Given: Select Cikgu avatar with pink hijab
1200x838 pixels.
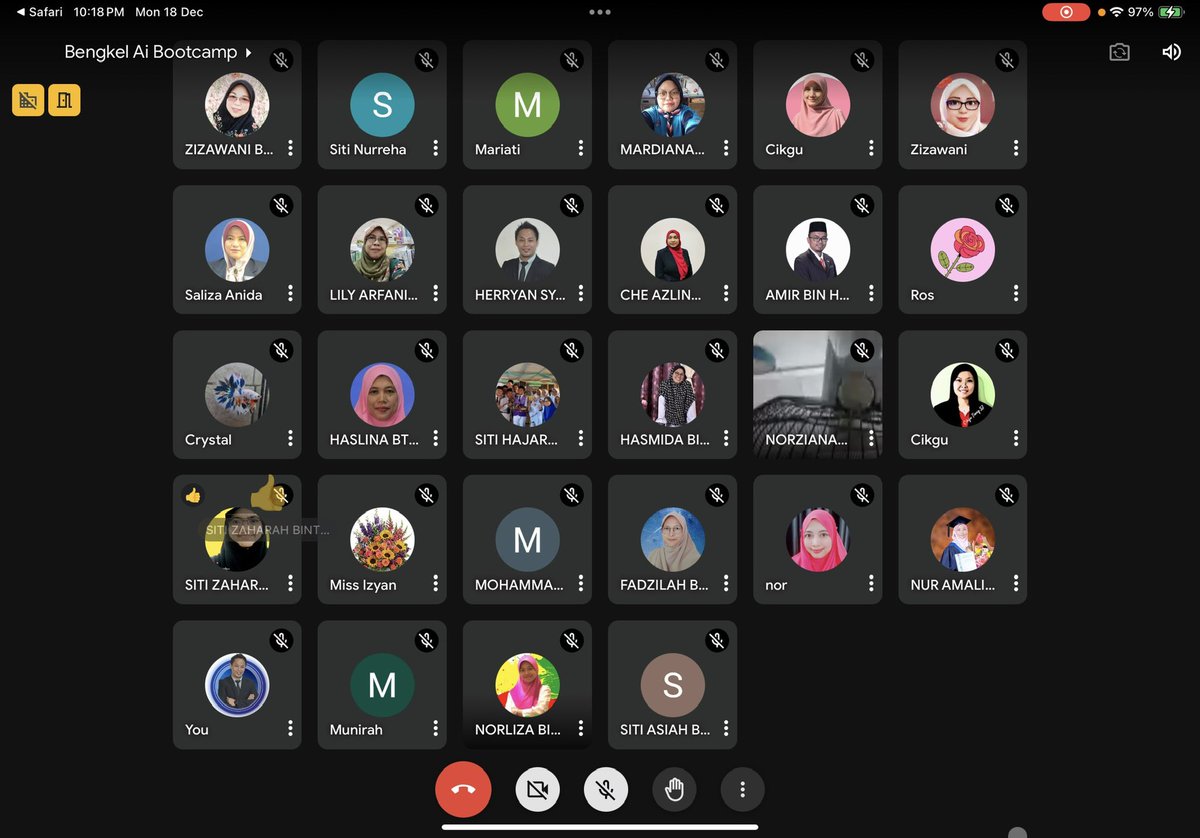Looking at the screenshot, I should coord(817,104).
